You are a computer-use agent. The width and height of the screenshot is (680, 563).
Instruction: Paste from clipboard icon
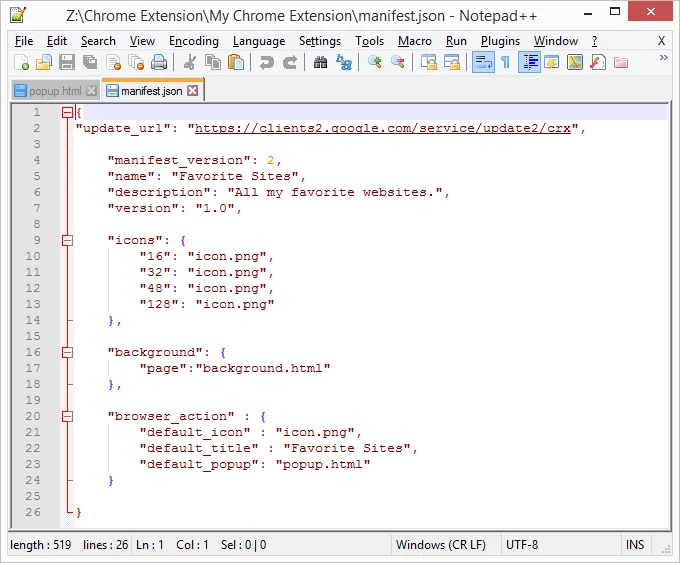[x=236, y=62]
